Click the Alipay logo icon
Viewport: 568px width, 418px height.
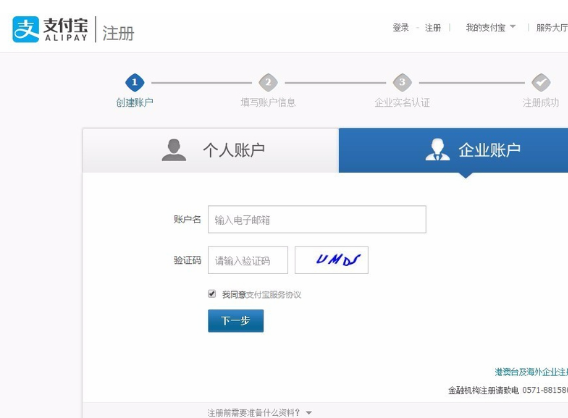click(26, 29)
